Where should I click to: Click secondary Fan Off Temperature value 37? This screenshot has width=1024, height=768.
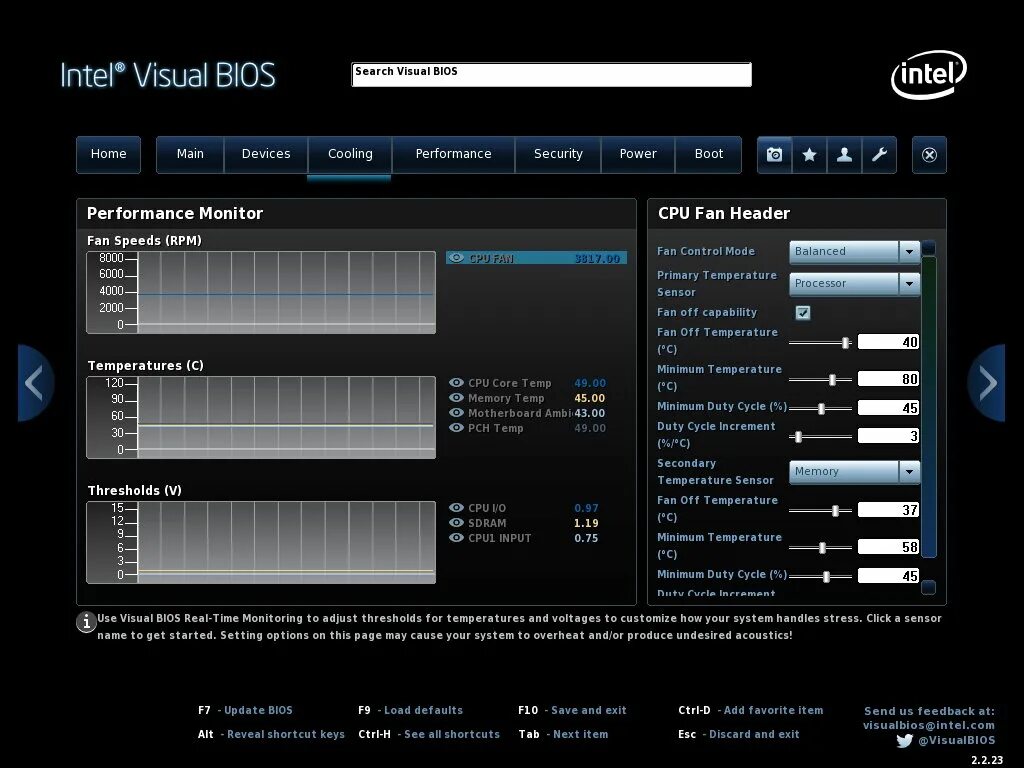coord(888,509)
